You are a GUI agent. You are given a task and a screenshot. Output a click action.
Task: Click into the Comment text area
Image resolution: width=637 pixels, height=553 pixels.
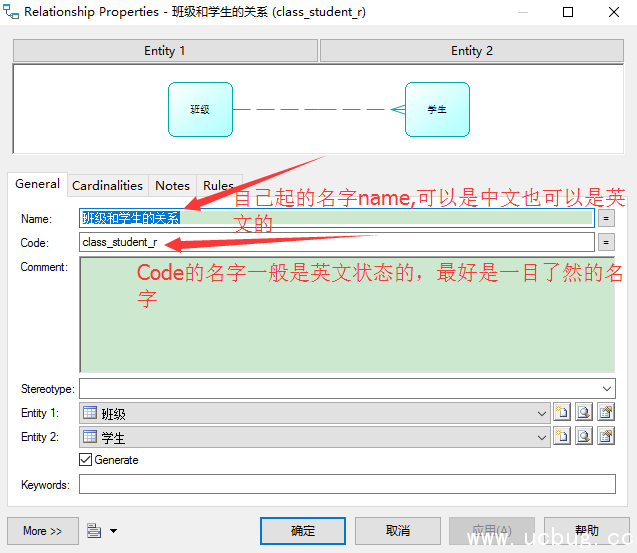347,315
